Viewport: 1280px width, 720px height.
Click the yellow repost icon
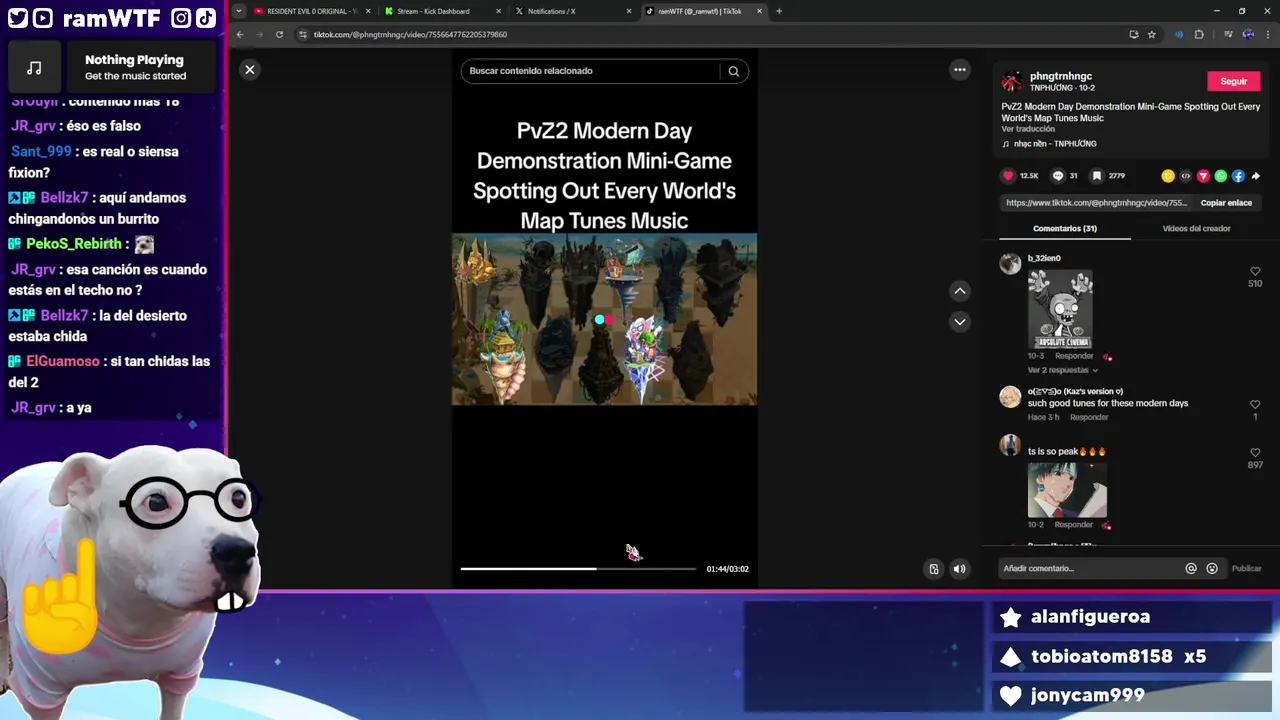1167,176
